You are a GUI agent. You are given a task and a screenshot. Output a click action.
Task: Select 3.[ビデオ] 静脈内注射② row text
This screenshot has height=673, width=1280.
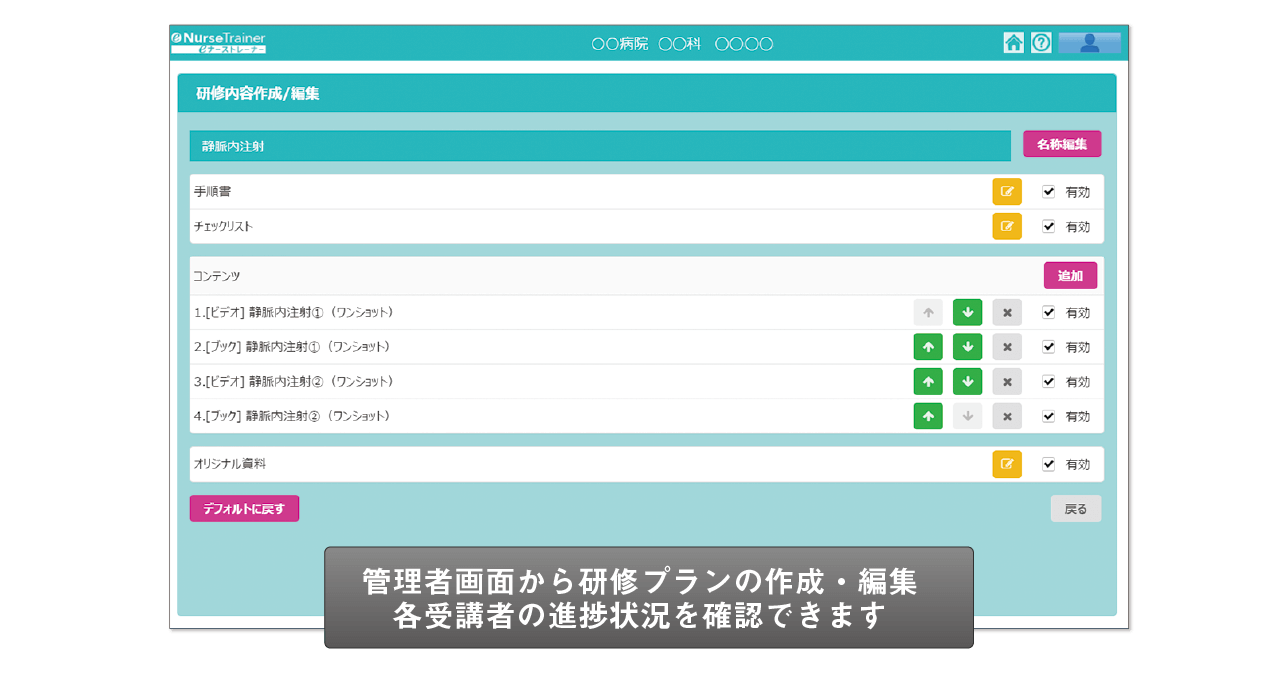pos(293,381)
